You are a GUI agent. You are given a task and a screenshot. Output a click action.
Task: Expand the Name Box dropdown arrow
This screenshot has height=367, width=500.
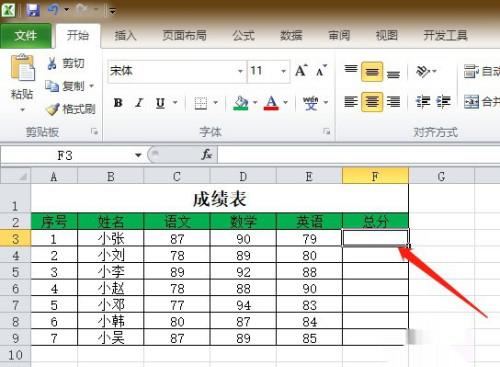point(138,155)
